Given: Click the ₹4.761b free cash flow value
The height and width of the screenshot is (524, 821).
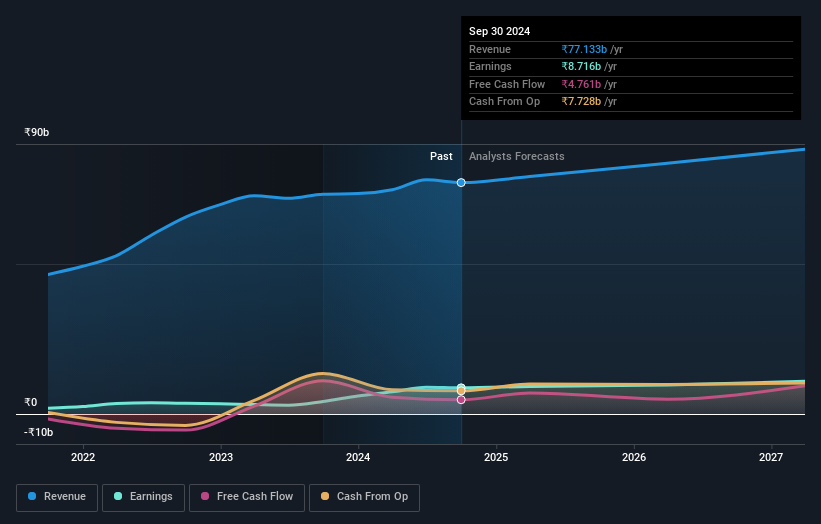Looking at the screenshot, I should 581,84.
